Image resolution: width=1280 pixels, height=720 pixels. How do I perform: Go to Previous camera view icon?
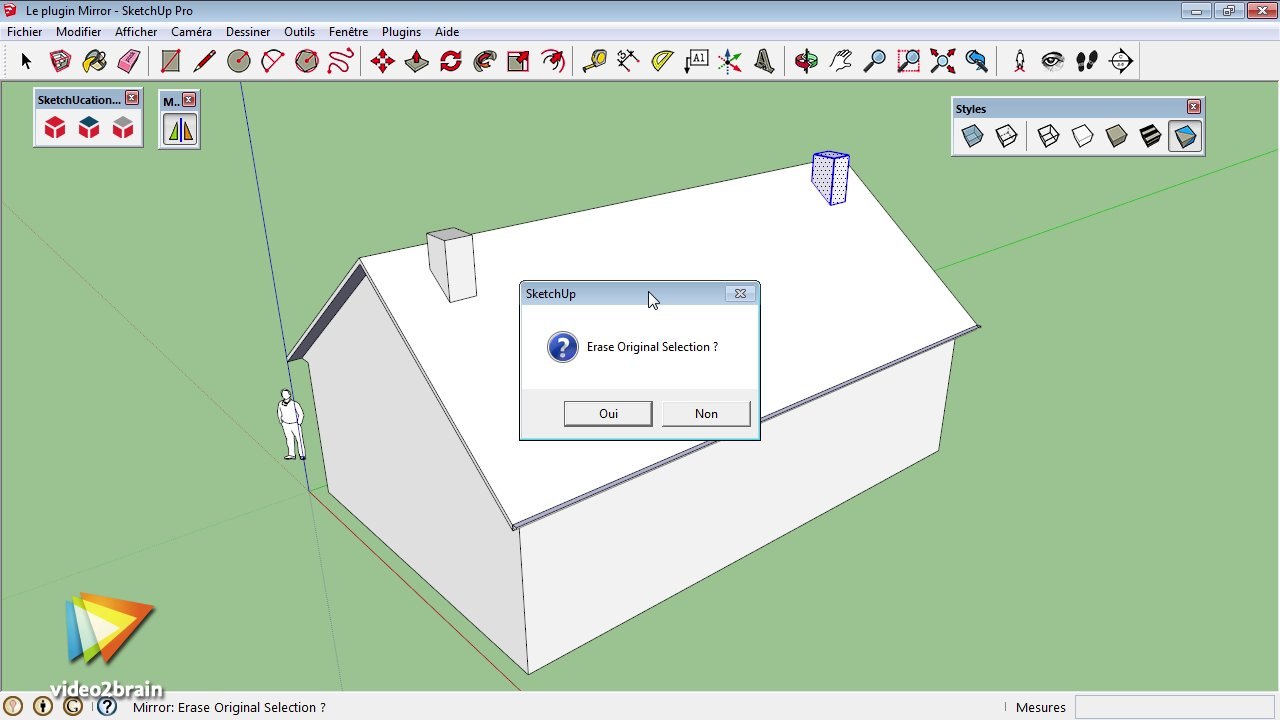(x=976, y=61)
